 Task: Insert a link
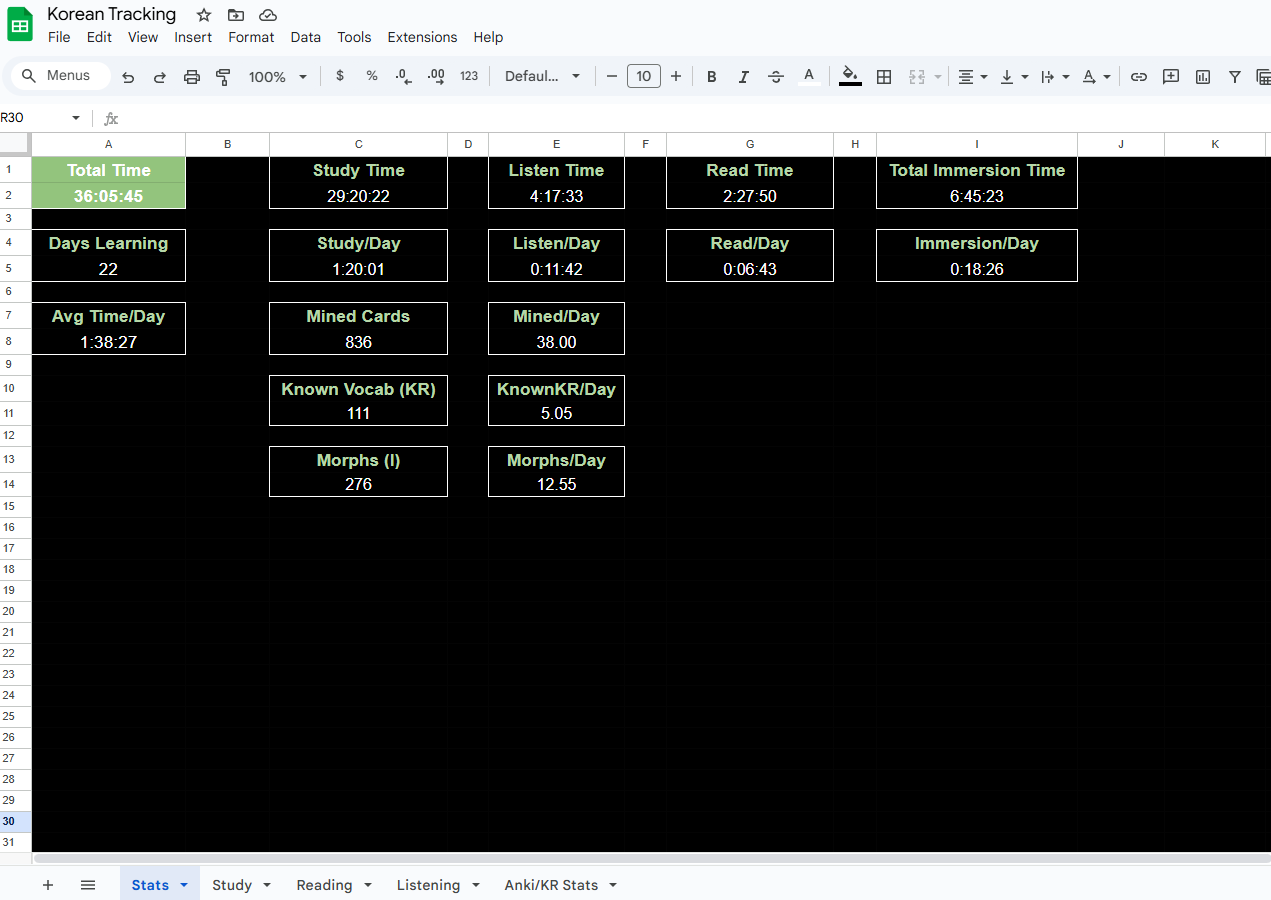pos(1139,77)
